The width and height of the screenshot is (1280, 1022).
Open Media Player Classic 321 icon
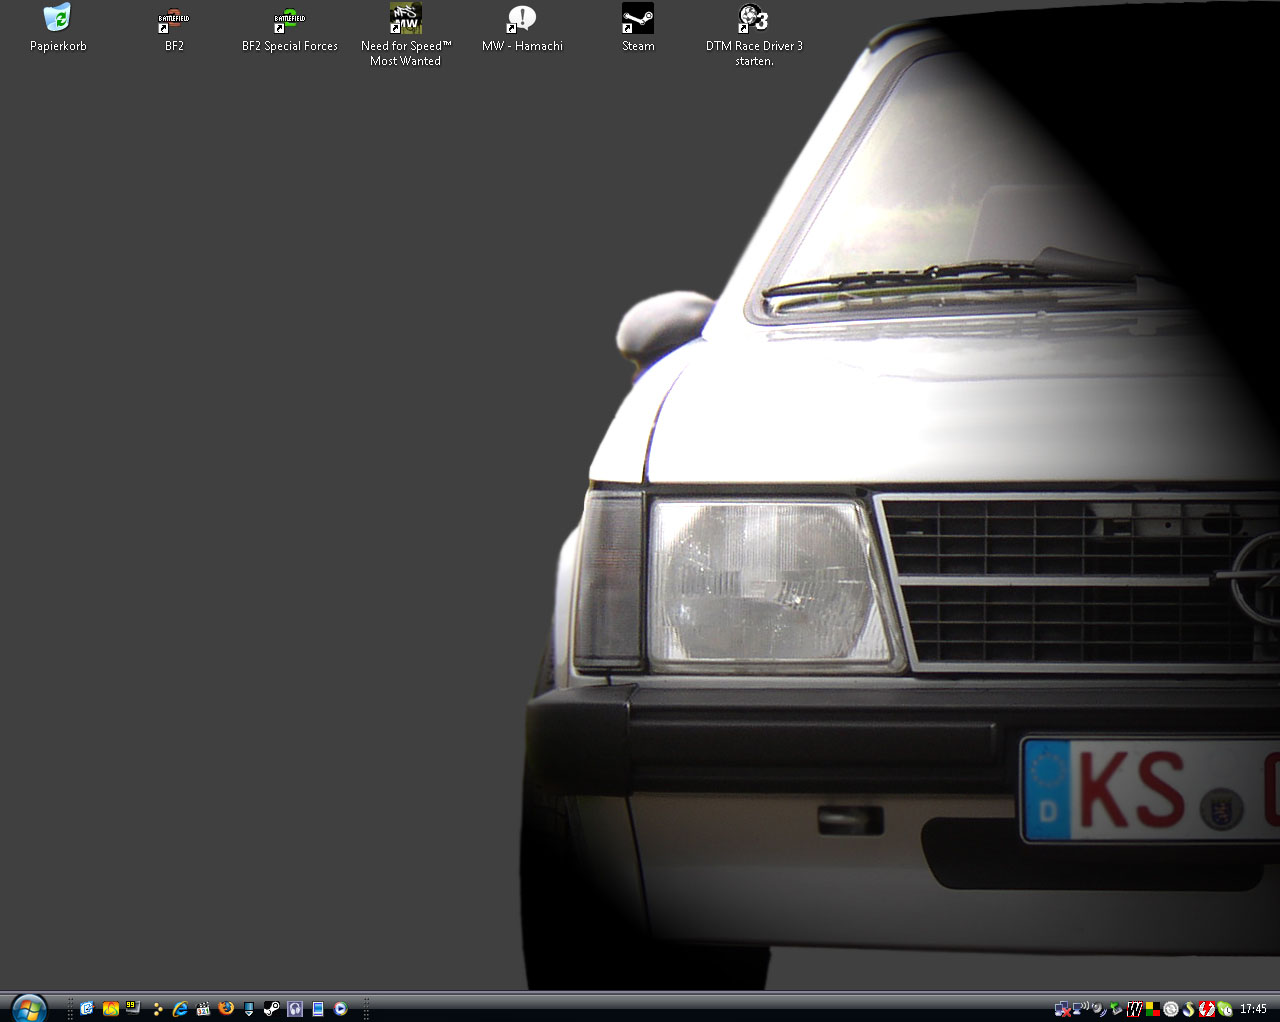pyautogui.click(x=203, y=1009)
